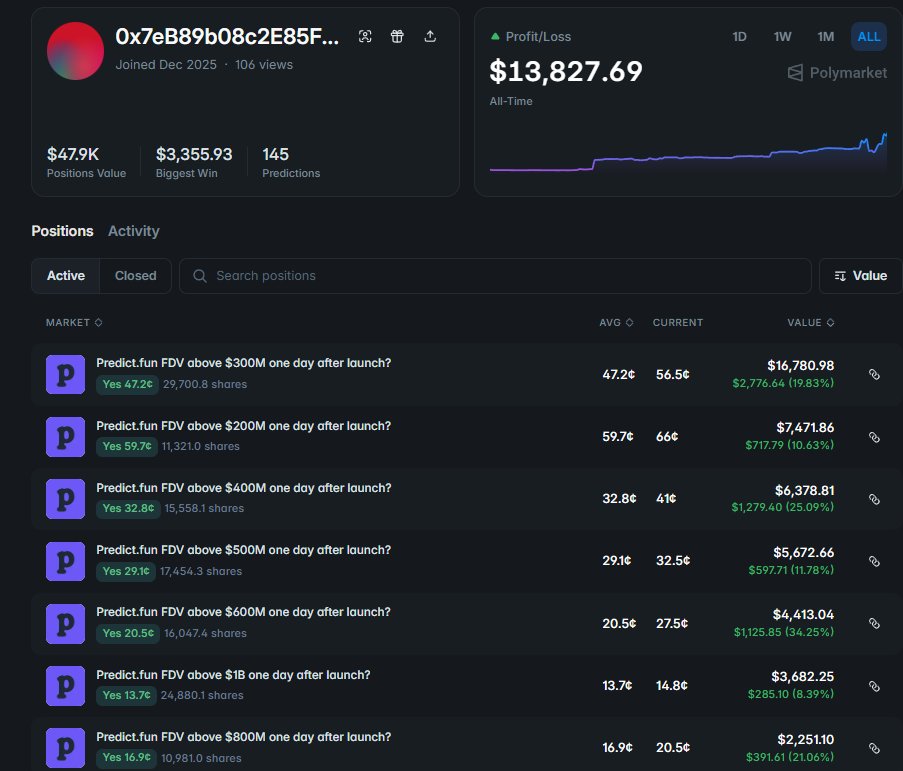Select the 1M chart range
Screen dimensions: 903x771
(x=826, y=36)
